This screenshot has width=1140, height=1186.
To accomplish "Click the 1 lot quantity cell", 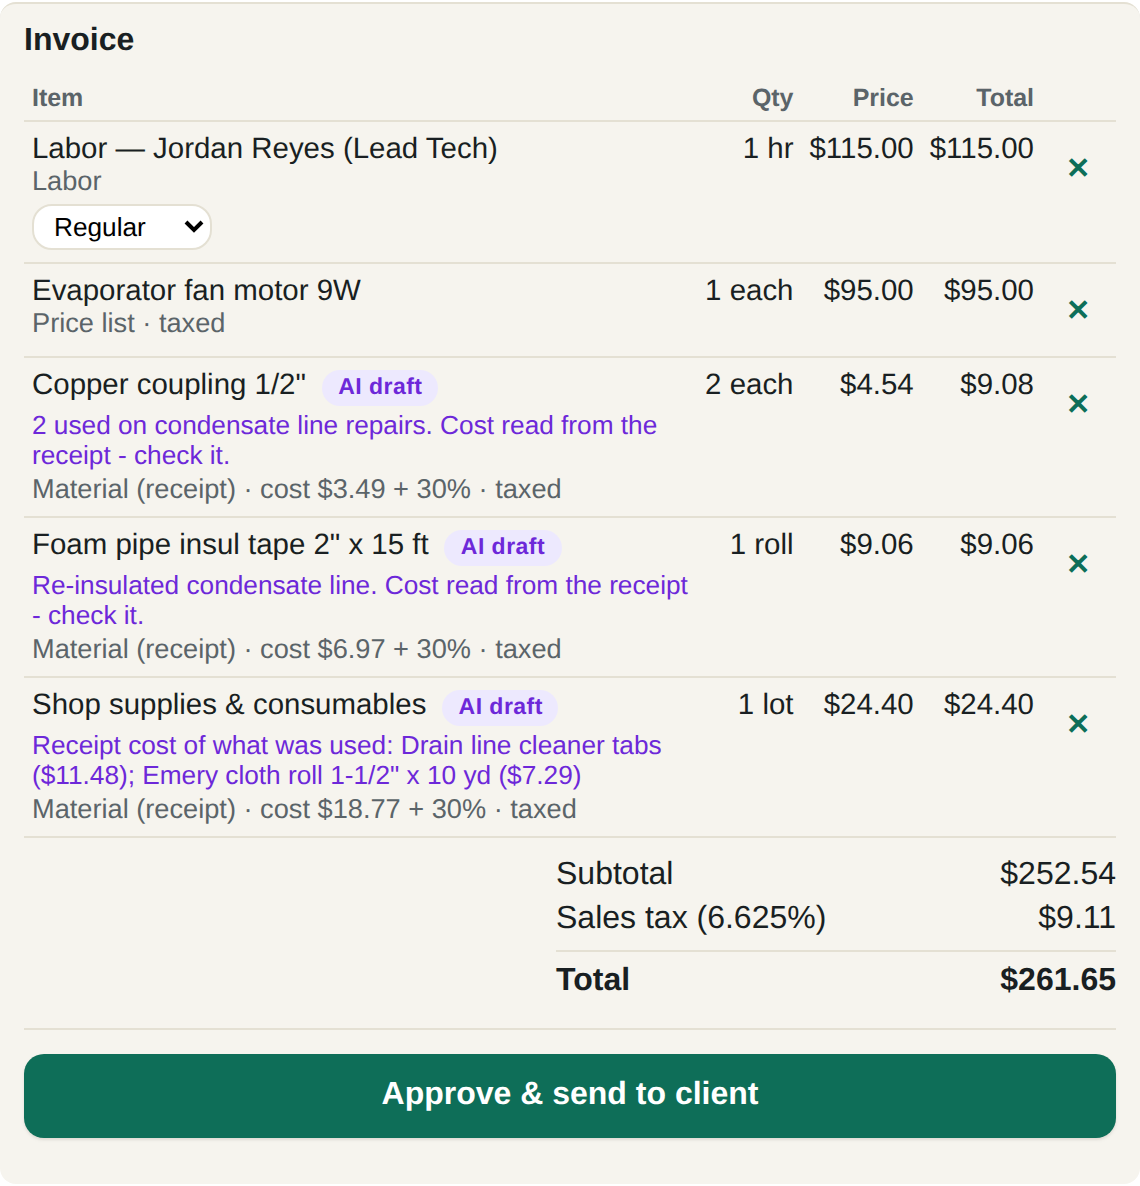I will 766,704.
